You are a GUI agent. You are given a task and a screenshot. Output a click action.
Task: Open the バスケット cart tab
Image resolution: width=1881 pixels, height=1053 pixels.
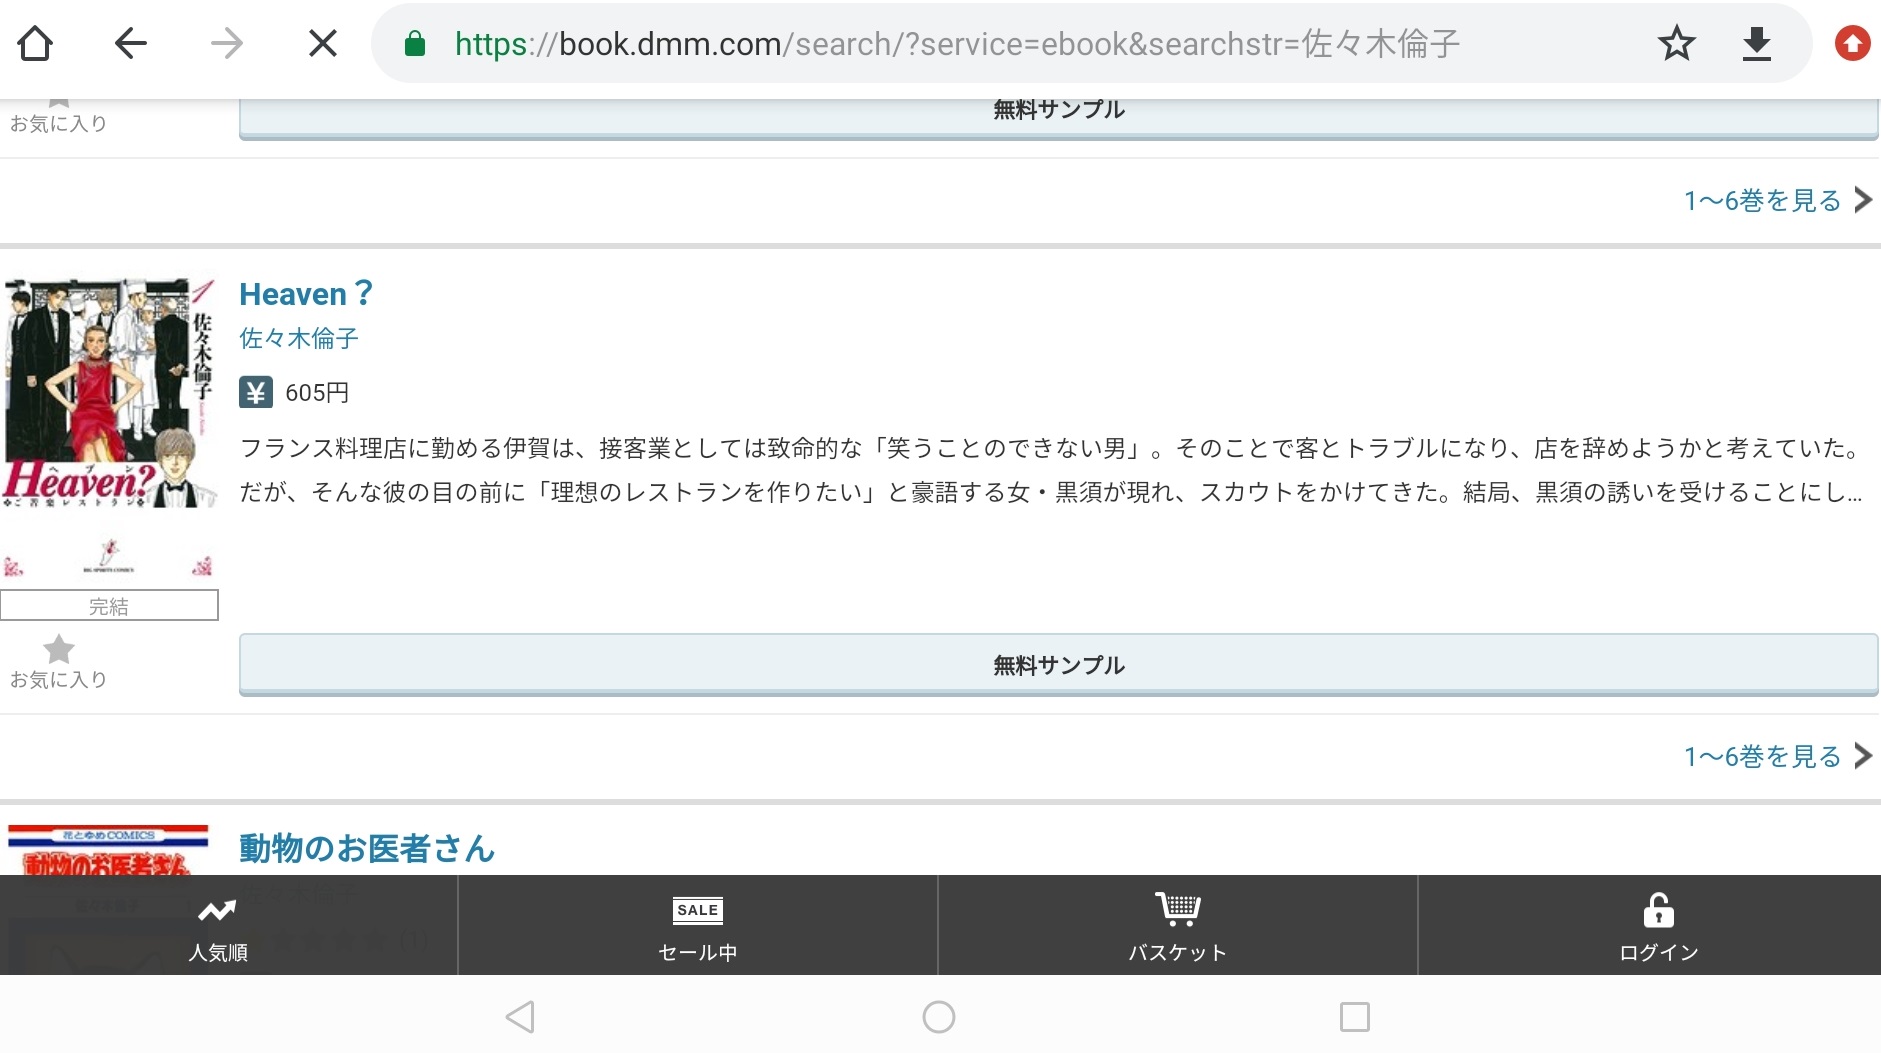pos(1177,927)
